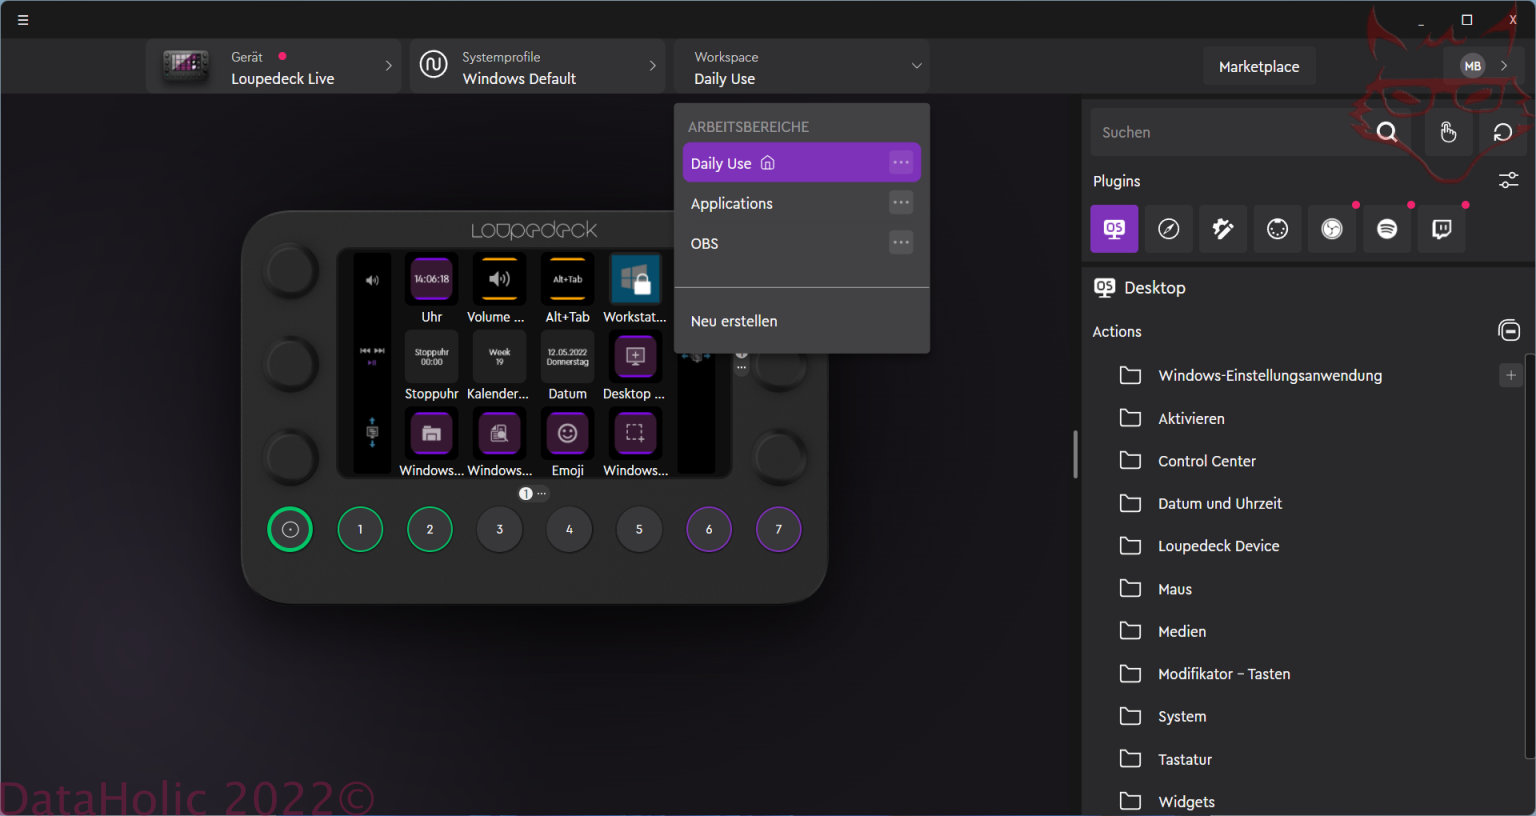Select the OBS Studio plugin icon
Viewport: 1536px width, 816px height.
(x=1332, y=229)
